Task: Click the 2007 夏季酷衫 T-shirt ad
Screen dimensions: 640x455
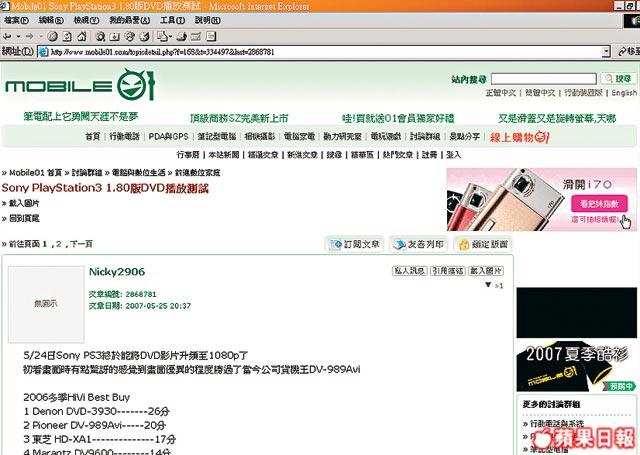Action: 576,366
